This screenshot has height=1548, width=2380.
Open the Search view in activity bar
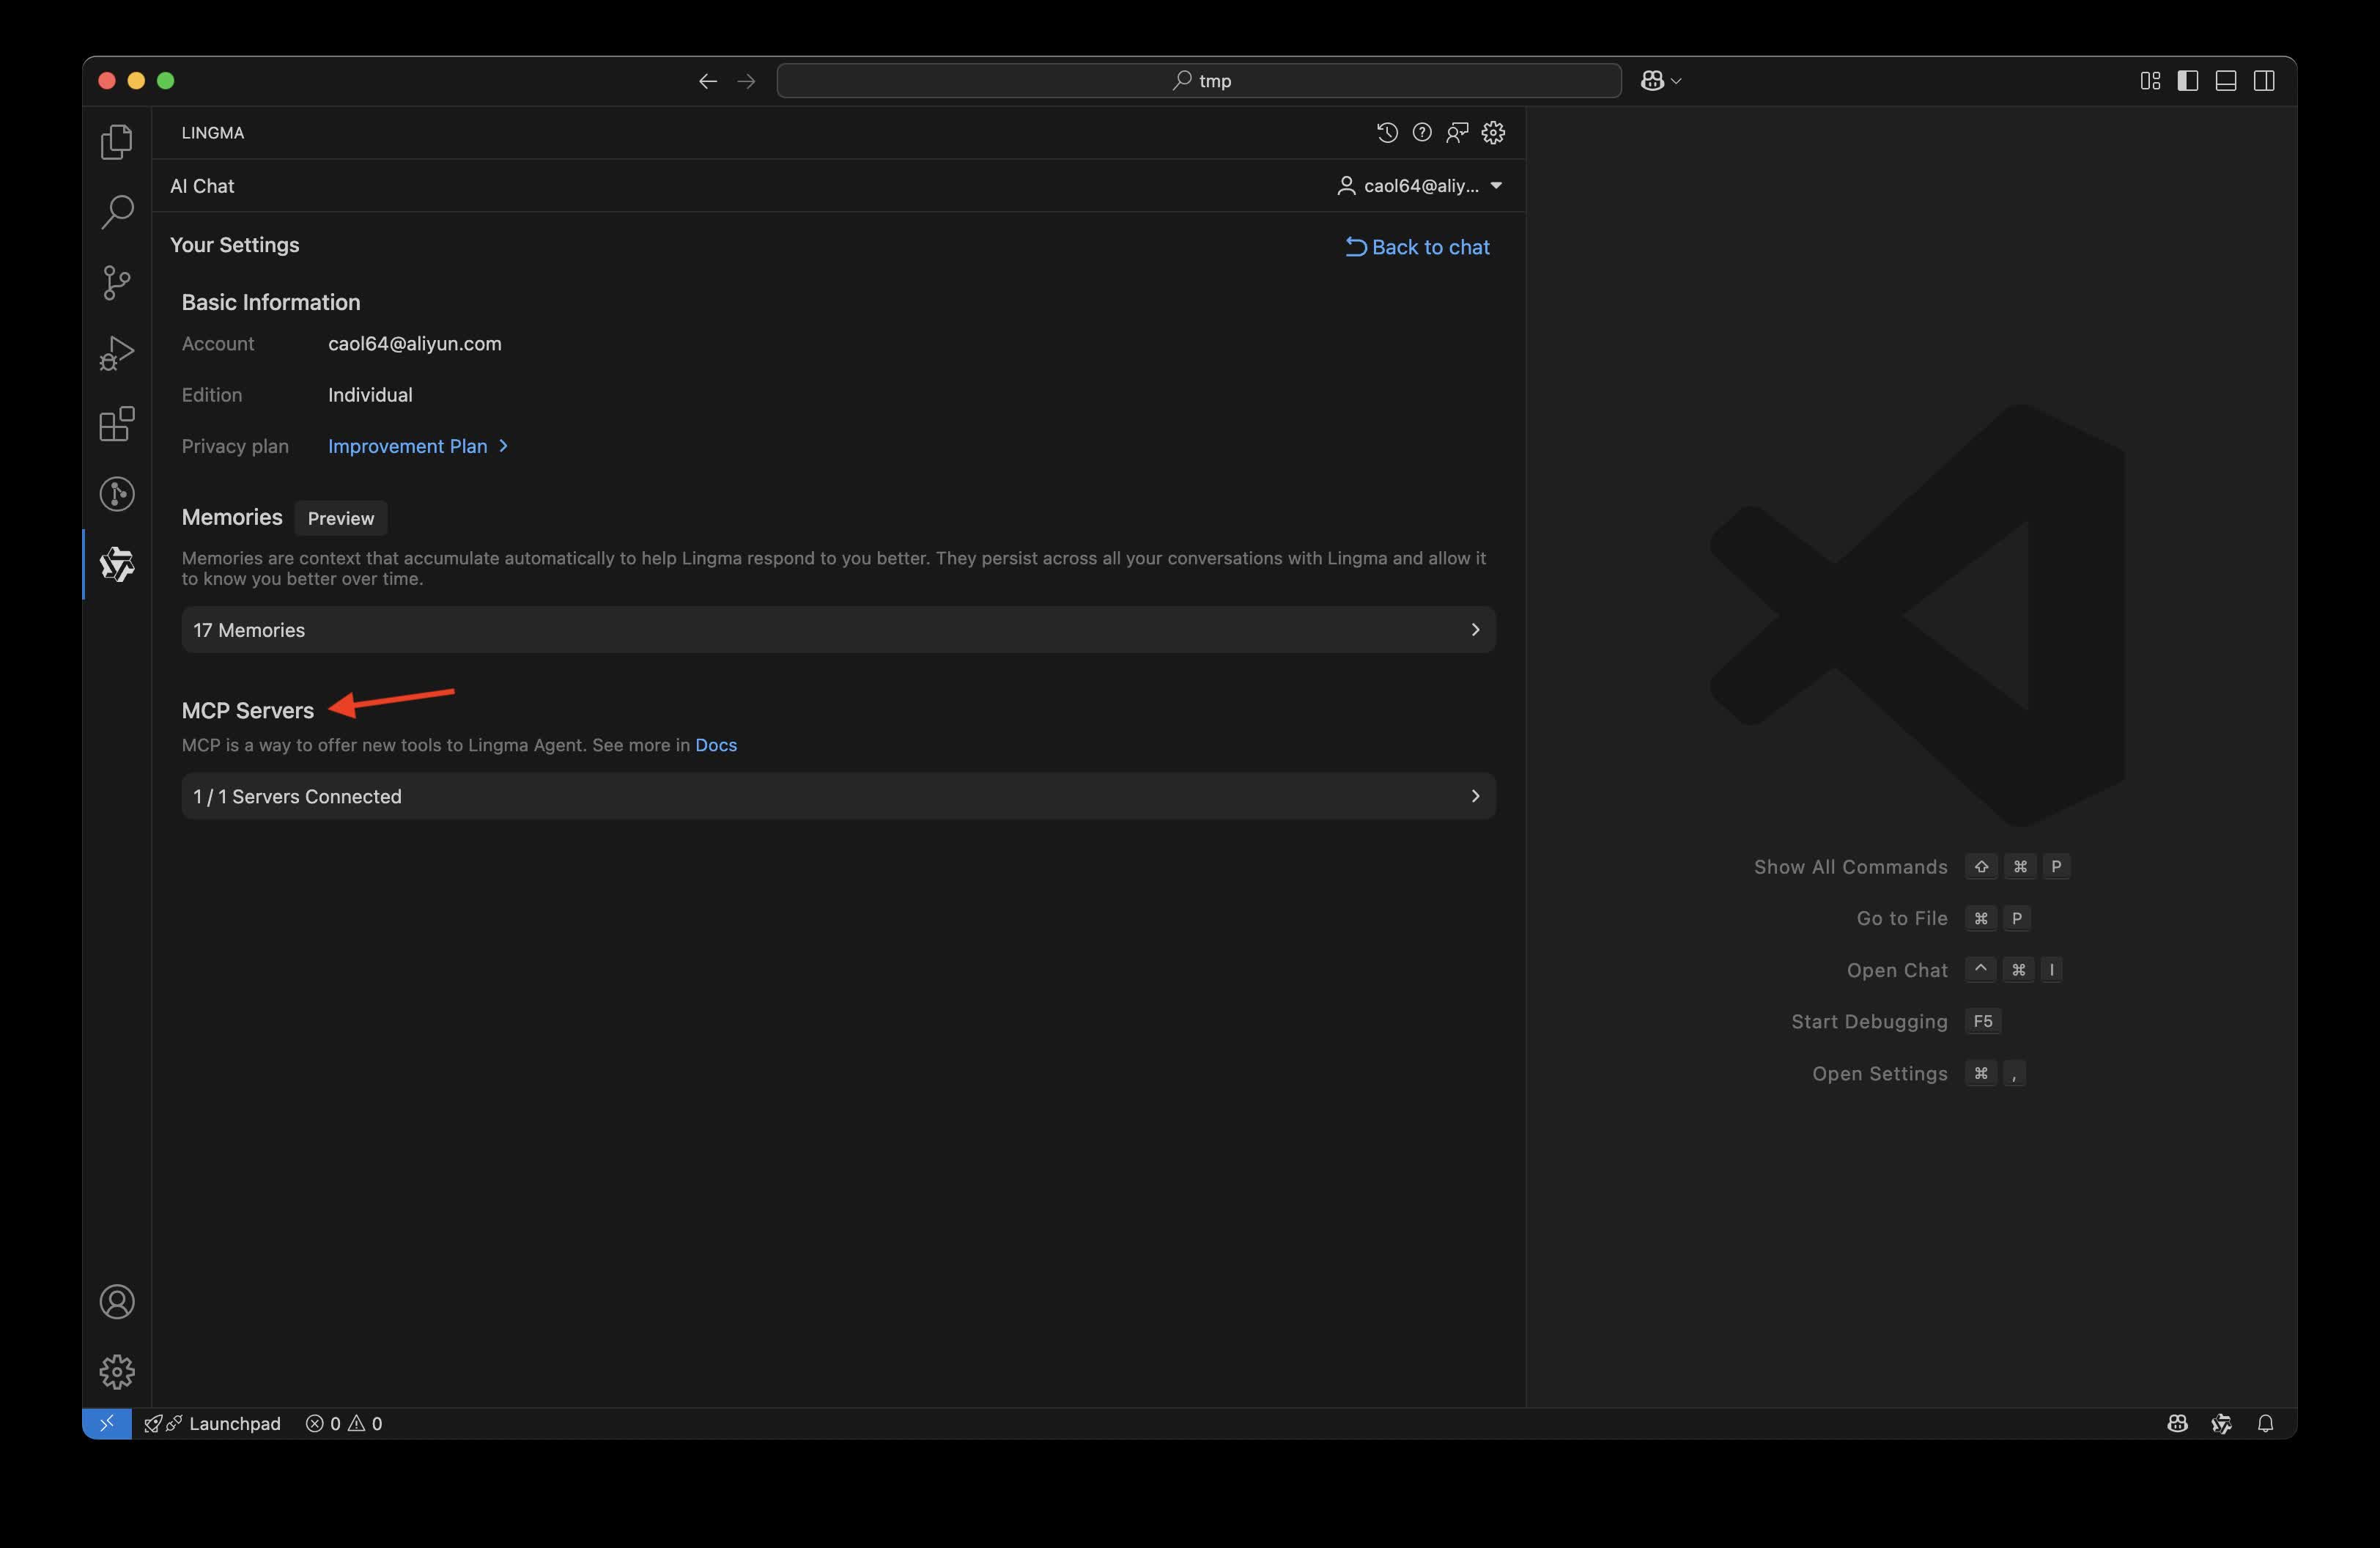pyautogui.click(x=117, y=212)
